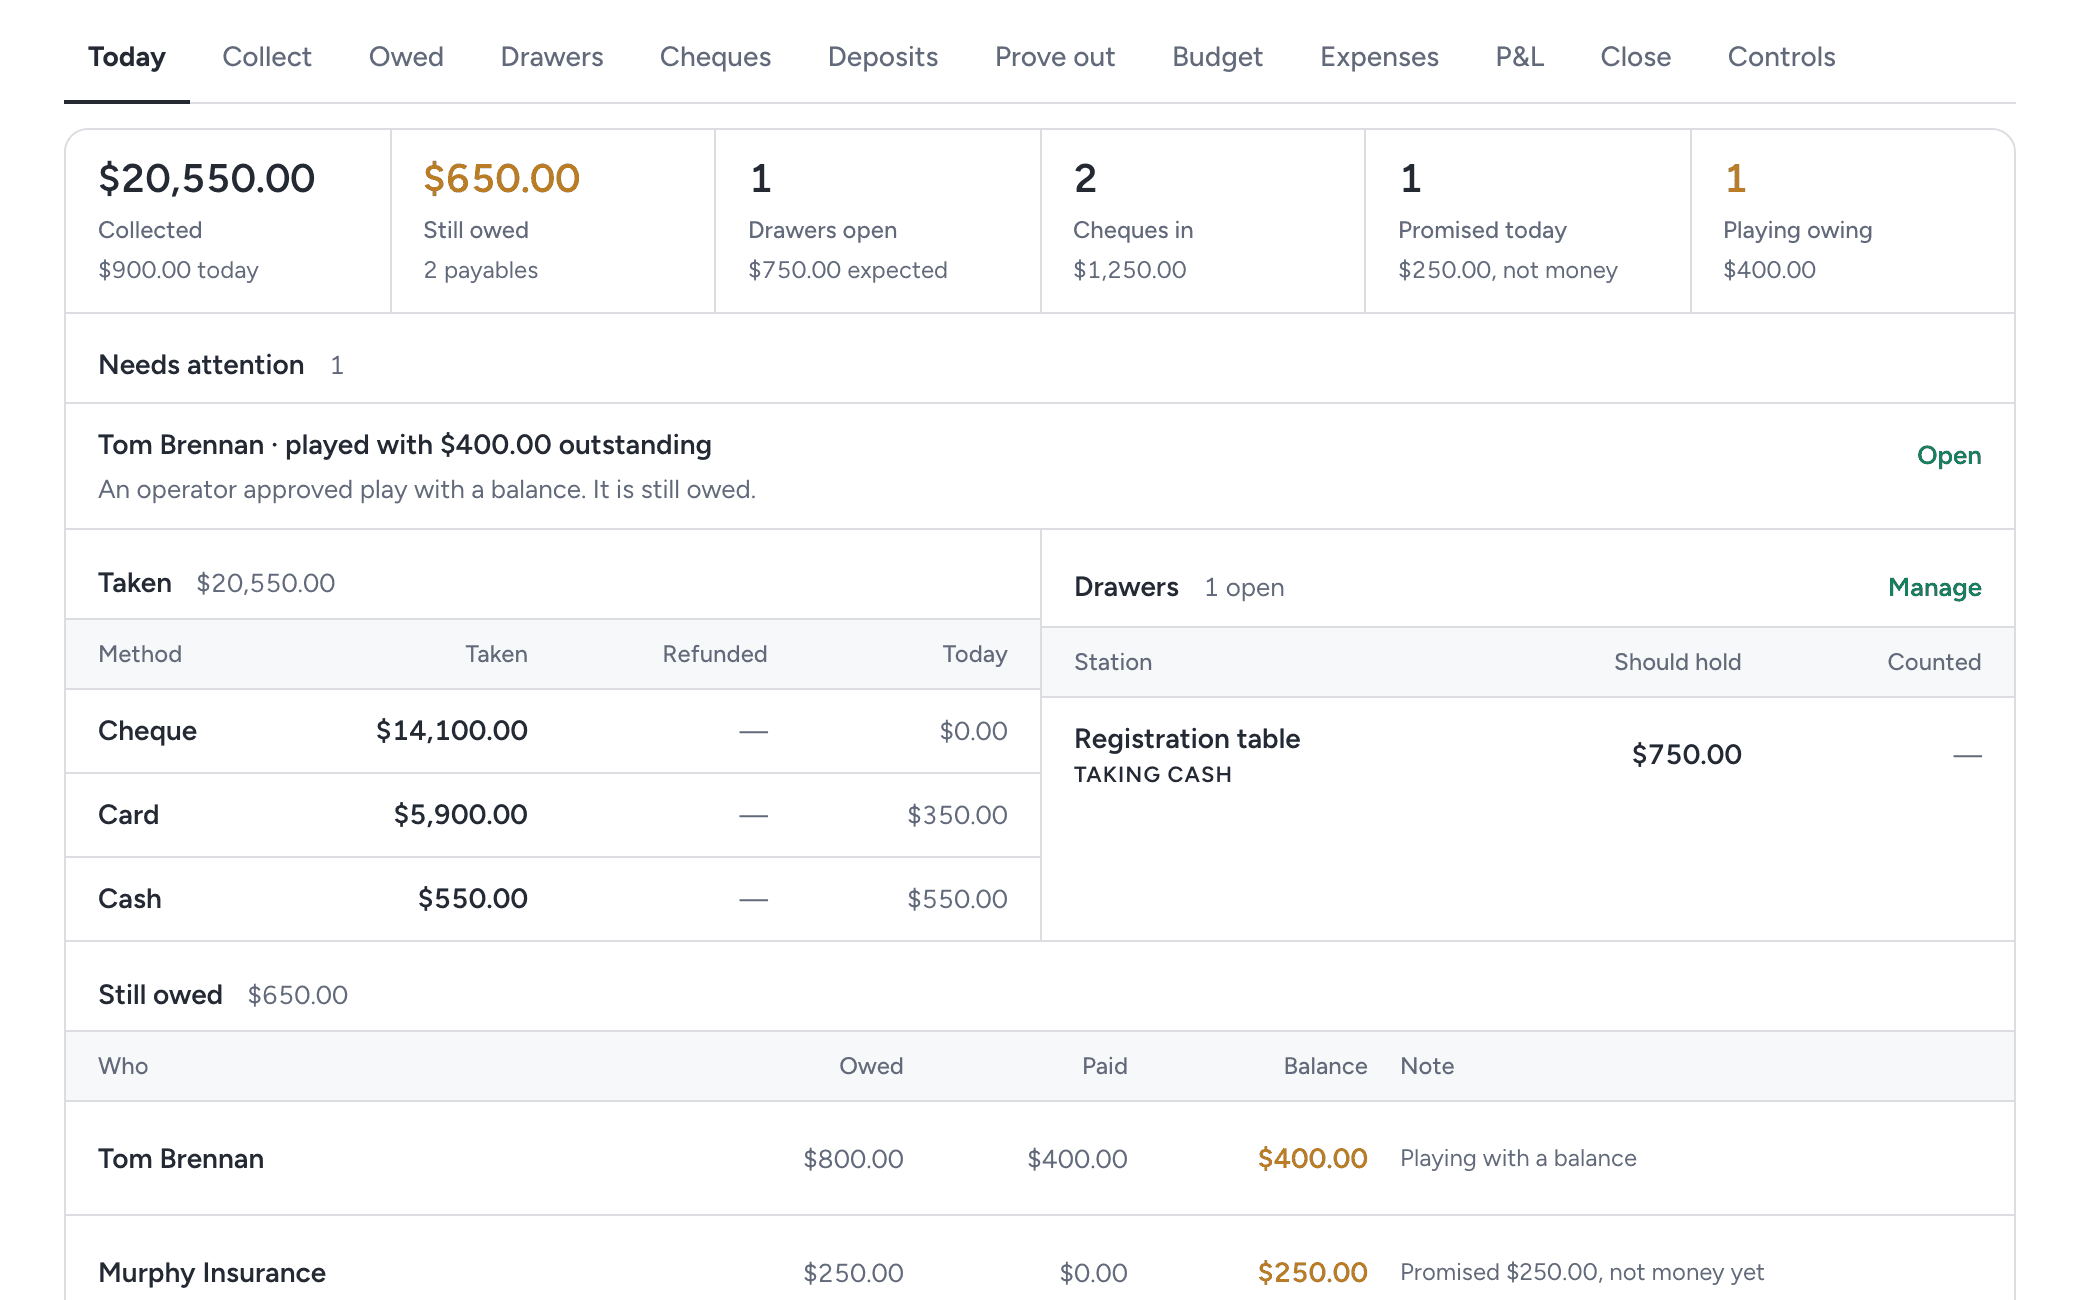2080x1300 pixels.
Task: Click the Counted column header
Action: pyautogui.click(x=1934, y=662)
